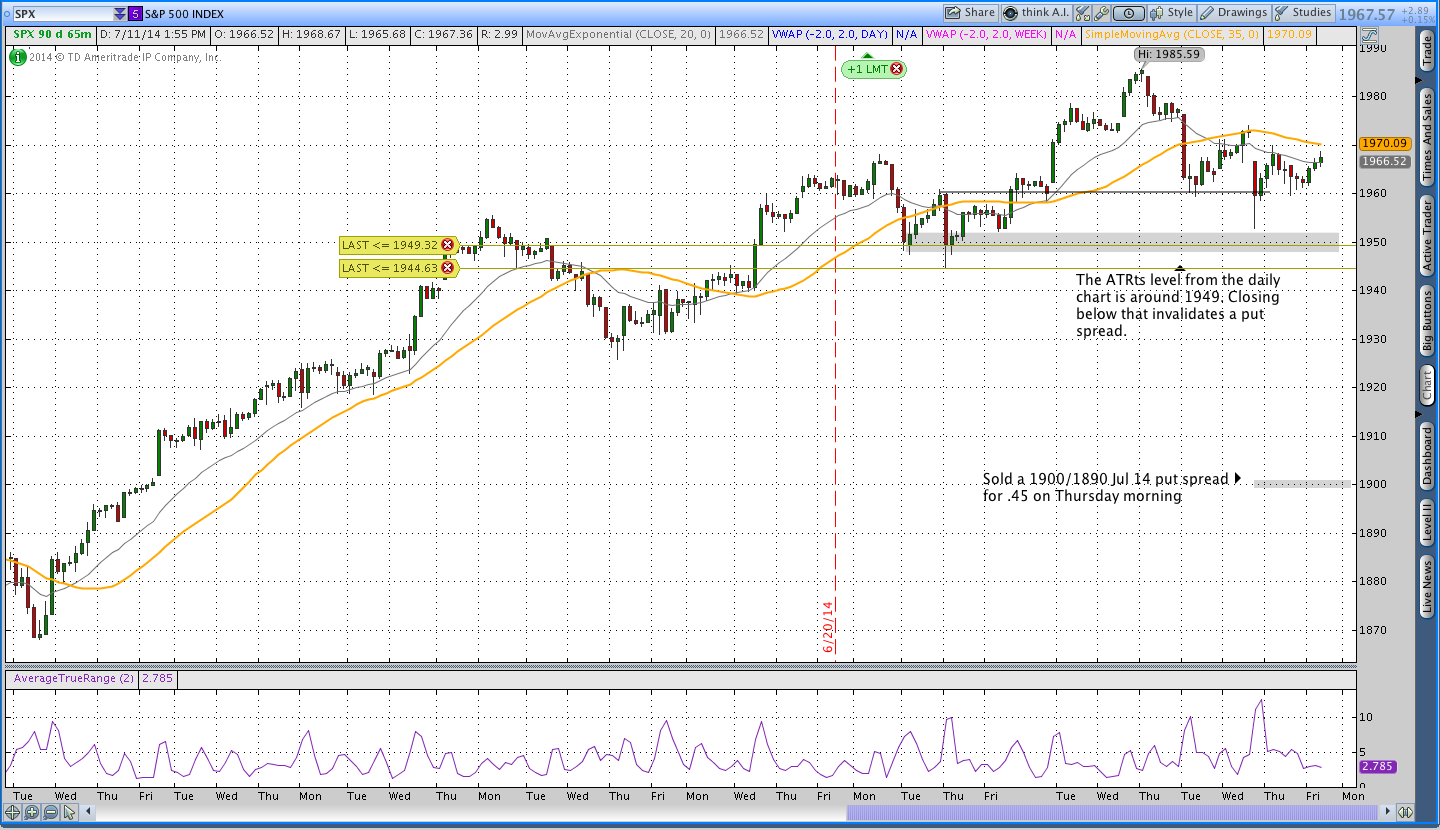Click the VWAP (-2.0, 2.0, DAY) study label
The height and width of the screenshot is (830, 1440).
[x=831, y=34]
